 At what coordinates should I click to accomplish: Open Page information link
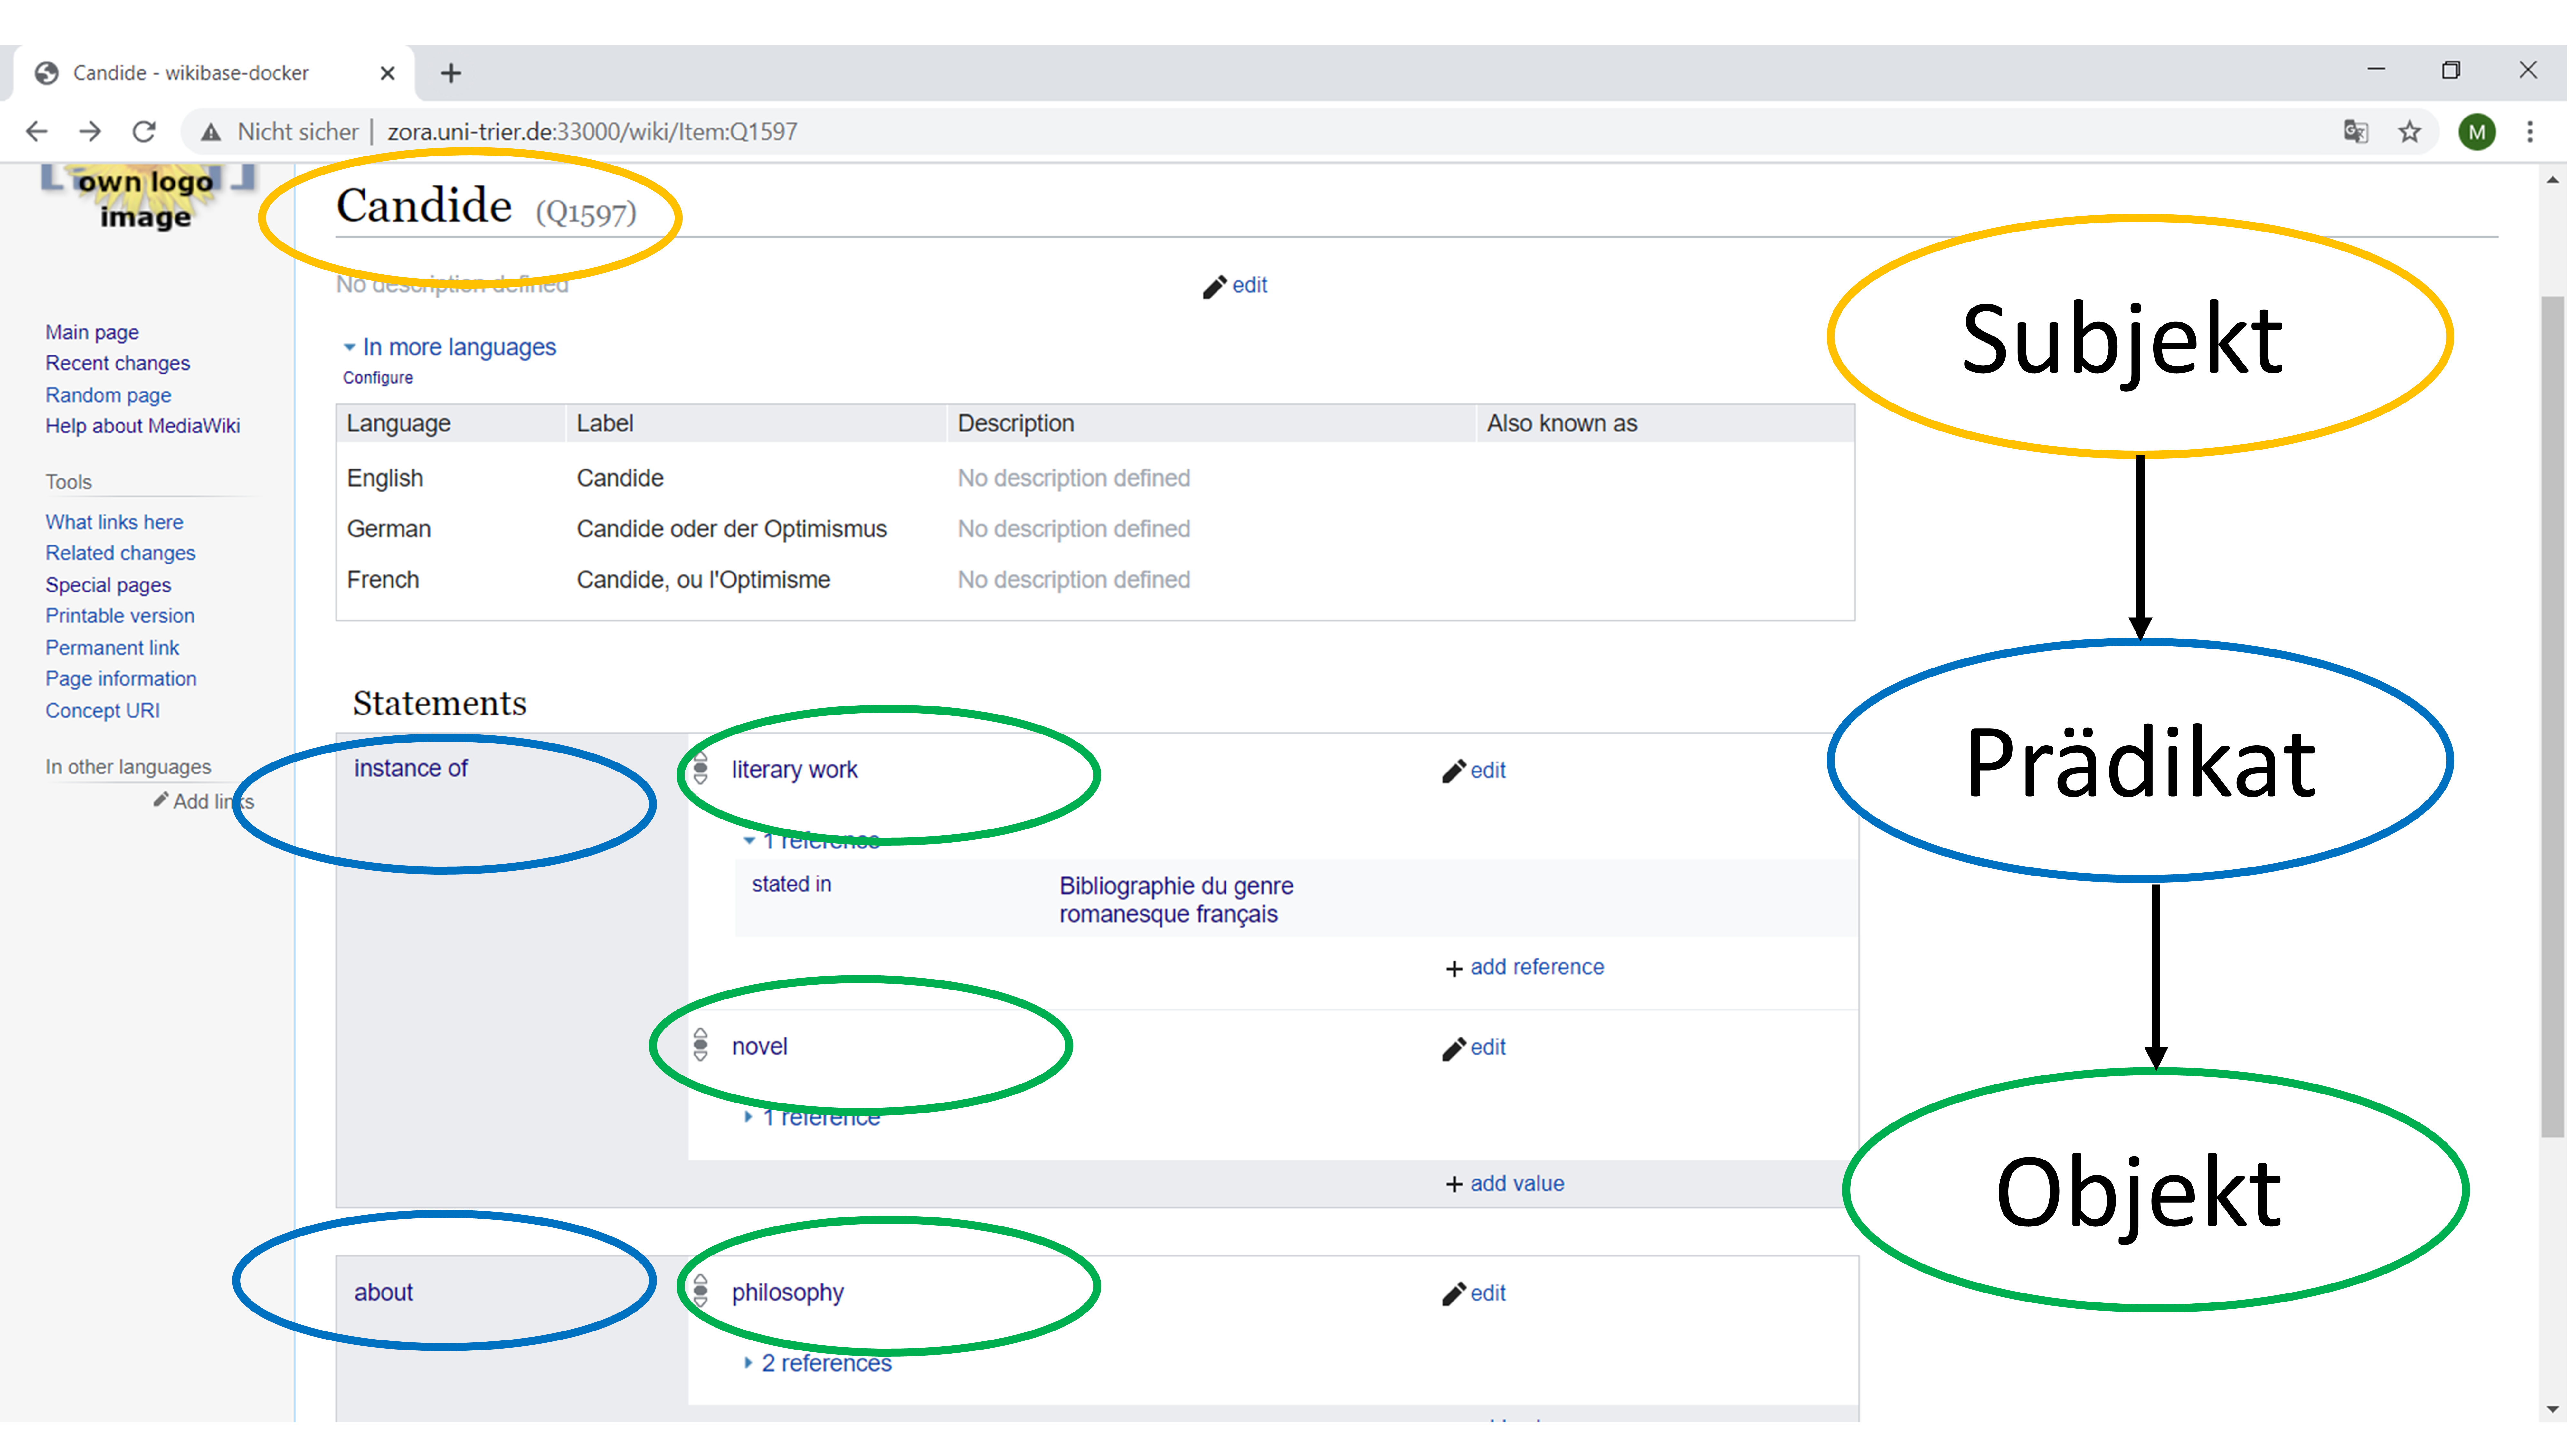tap(121, 679)
